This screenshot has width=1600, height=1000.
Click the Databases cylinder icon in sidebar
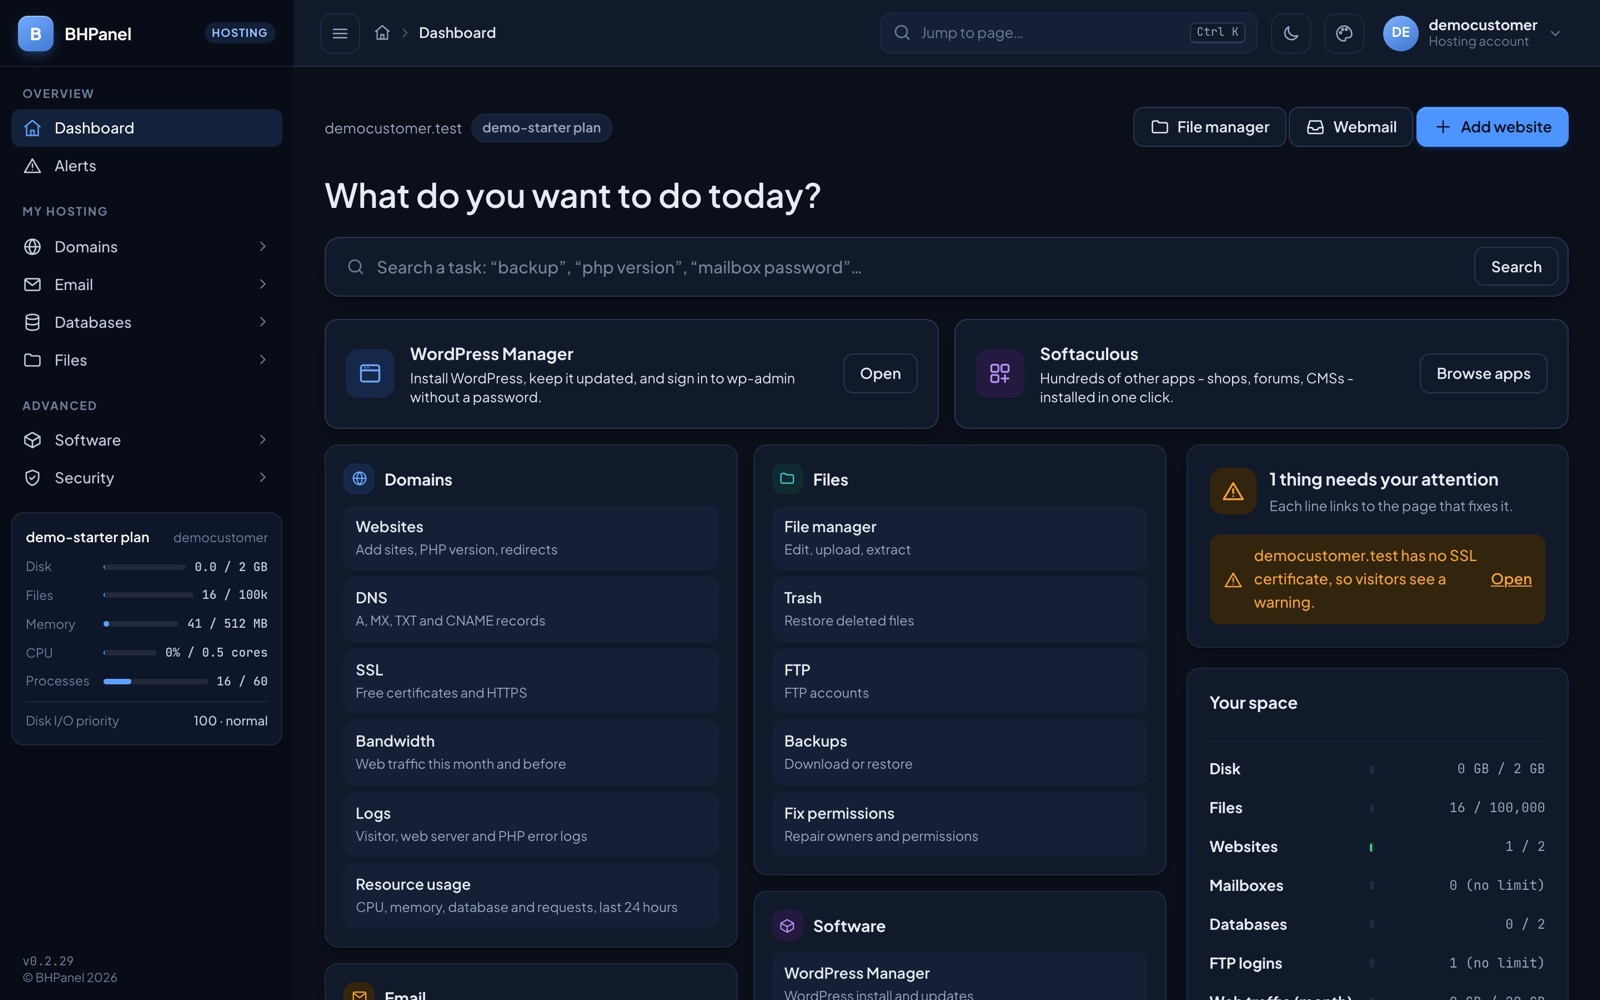pyautogui.click(x=33, y=322)
